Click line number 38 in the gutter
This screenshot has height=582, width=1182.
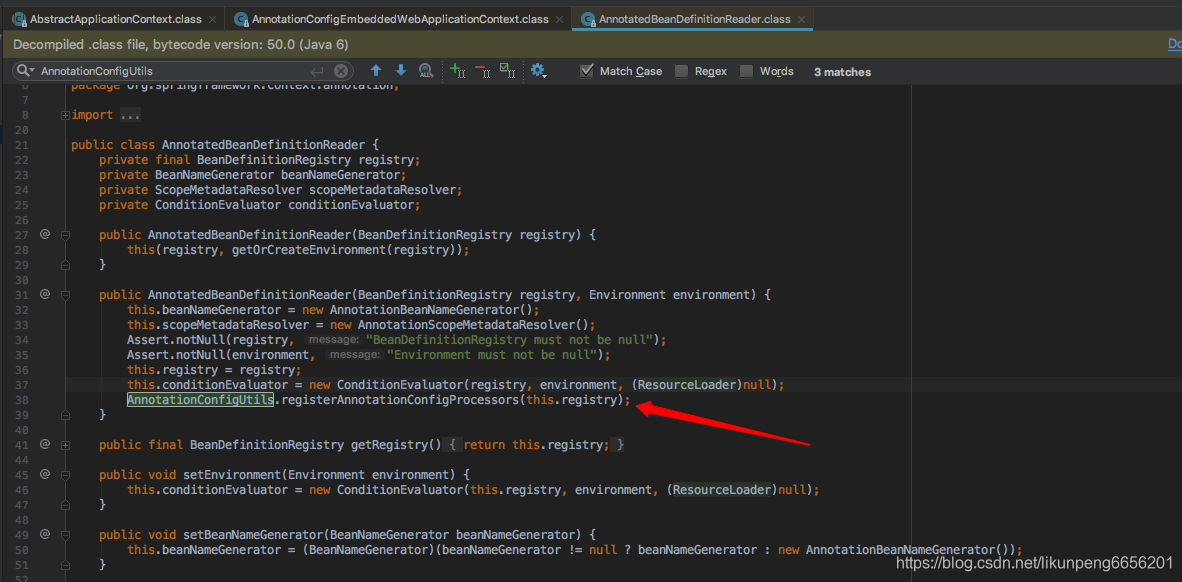(20, 400)
